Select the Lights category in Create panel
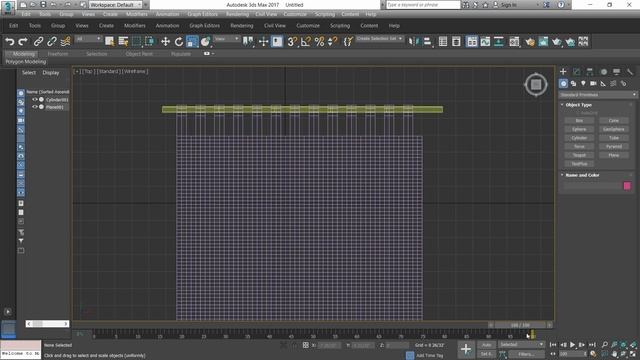Screen dimensions: 640x360 (583, 83)
